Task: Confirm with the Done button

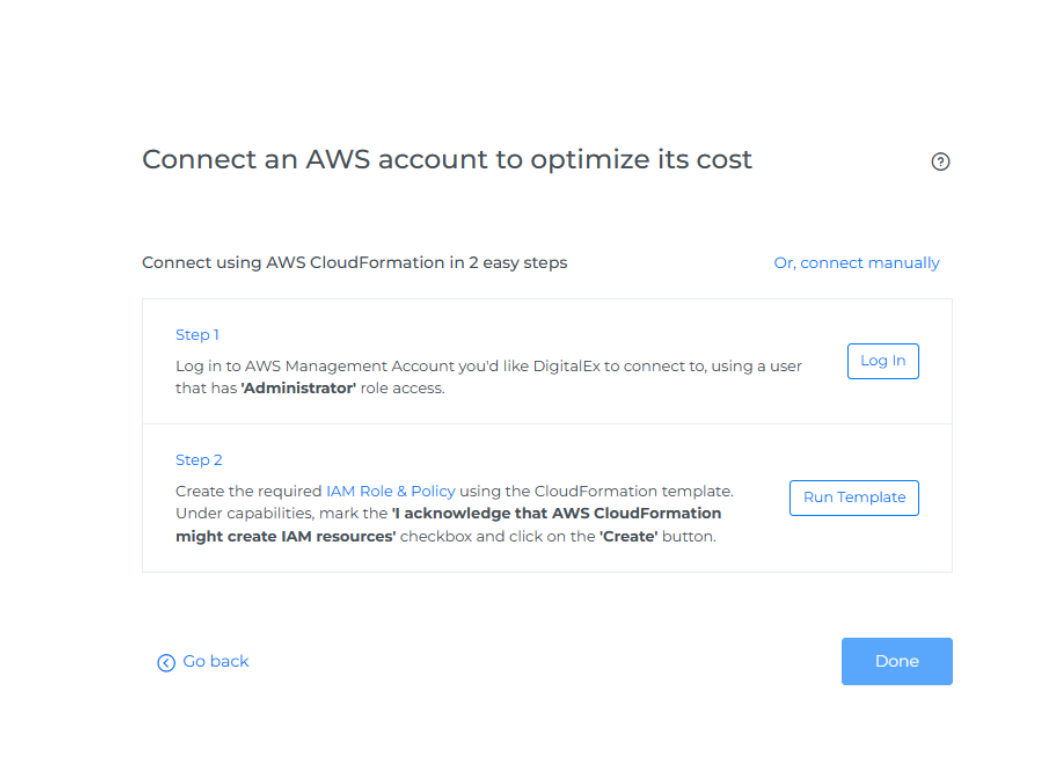Action: 896,661
